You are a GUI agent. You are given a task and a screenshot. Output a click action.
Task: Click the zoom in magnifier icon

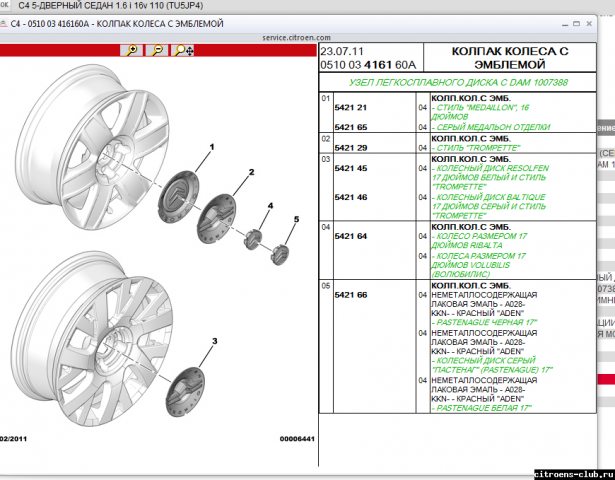[x=131, y=49]
